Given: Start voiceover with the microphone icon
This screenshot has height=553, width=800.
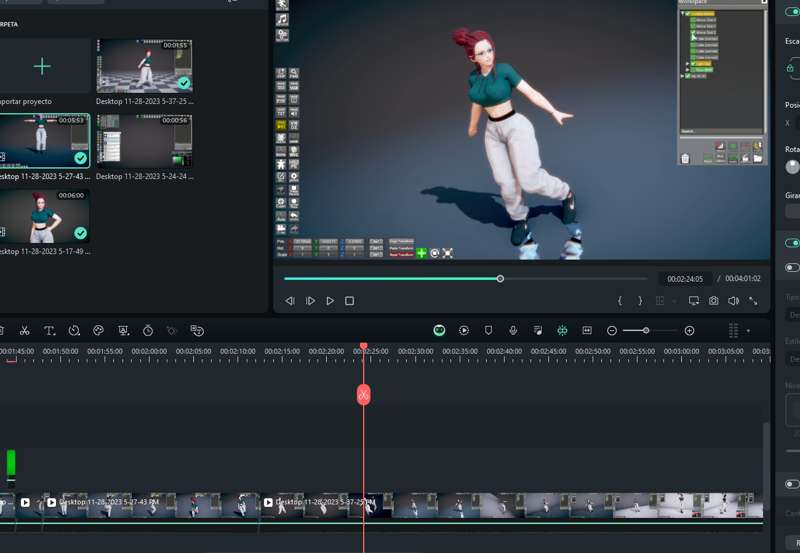Looking at the screenshot, I should click(513, 331).
